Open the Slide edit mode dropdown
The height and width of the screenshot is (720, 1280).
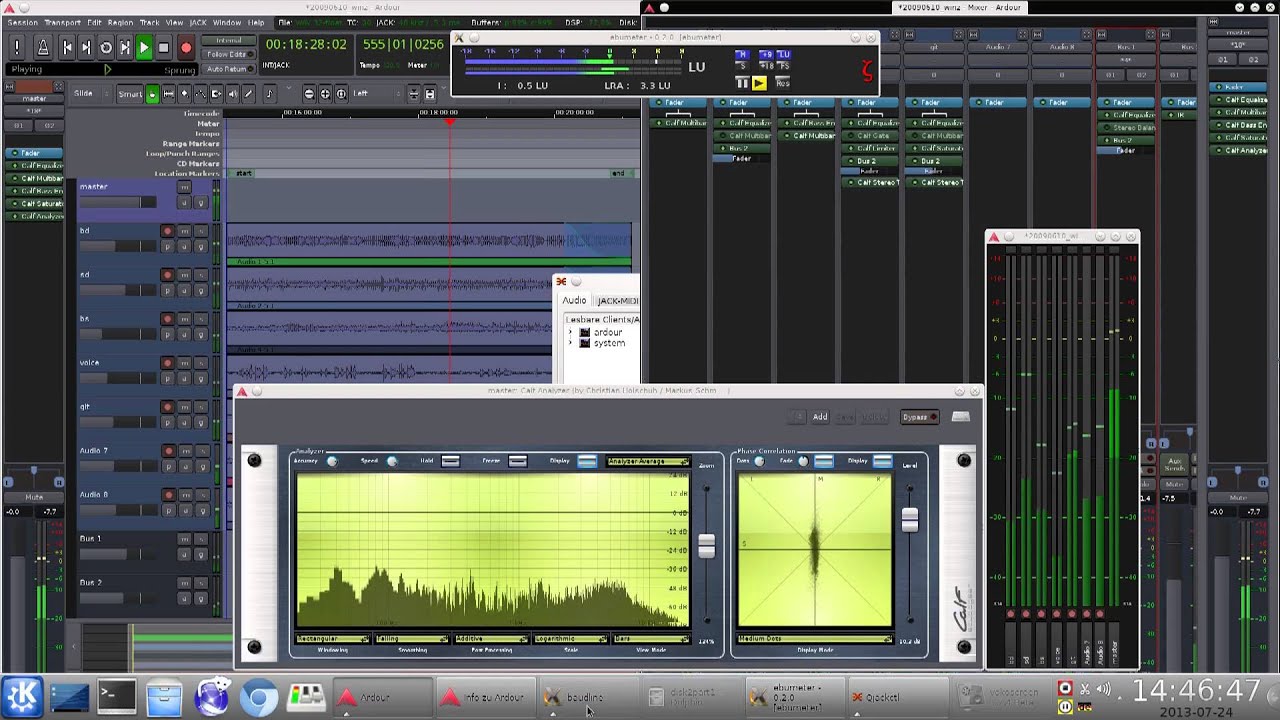(x=89, y=94)
